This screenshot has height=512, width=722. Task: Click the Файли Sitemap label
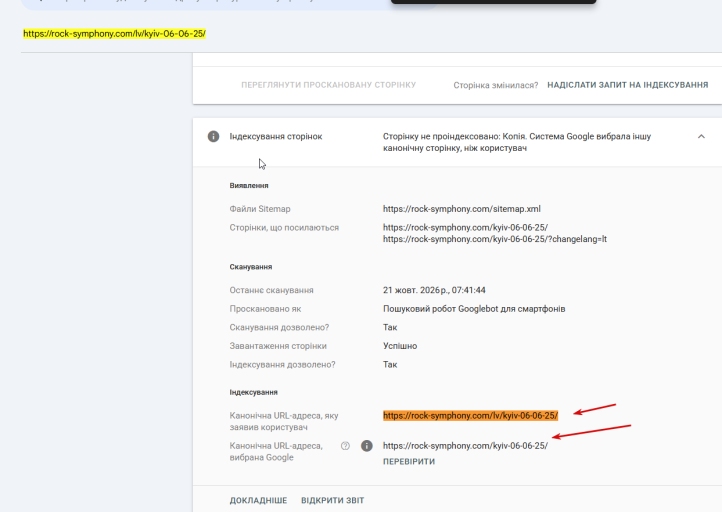pos(260,209)
